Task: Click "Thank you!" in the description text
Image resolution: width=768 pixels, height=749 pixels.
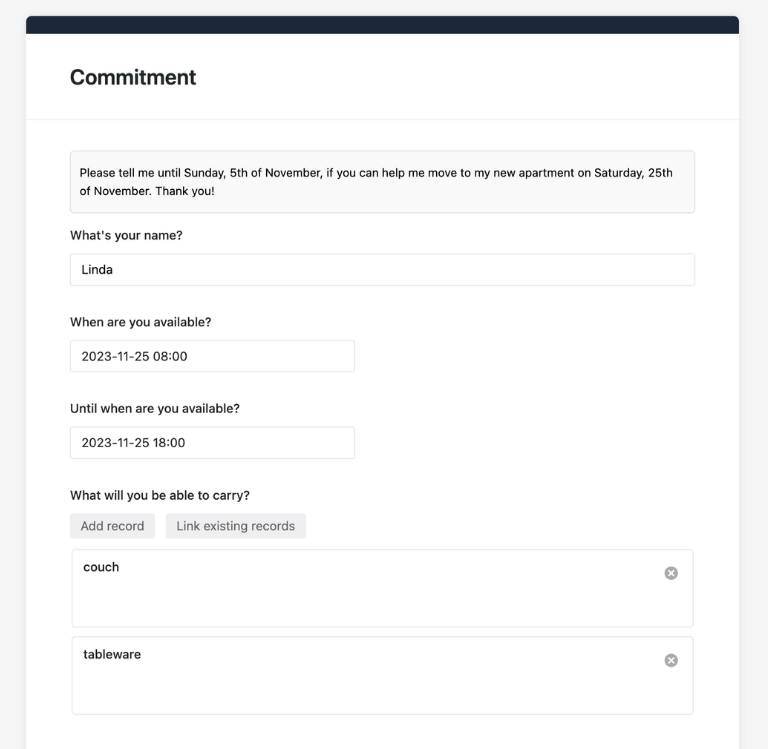Action: click(185, 191)
